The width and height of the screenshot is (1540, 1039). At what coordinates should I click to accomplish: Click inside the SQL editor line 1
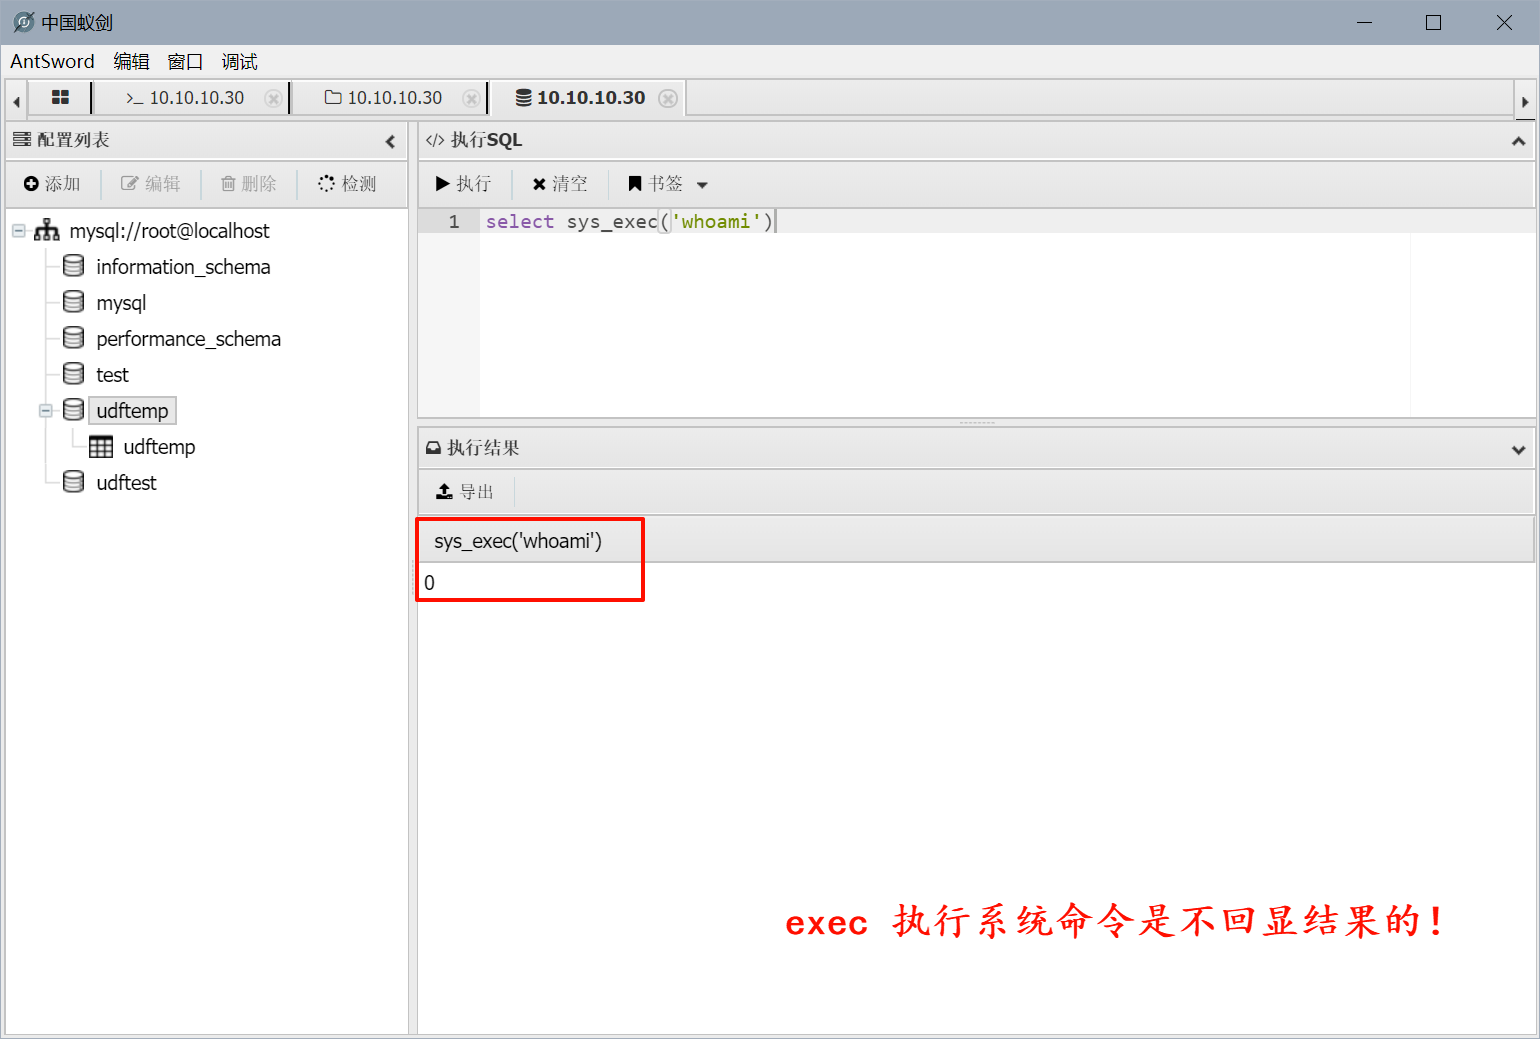pos(900,222)
